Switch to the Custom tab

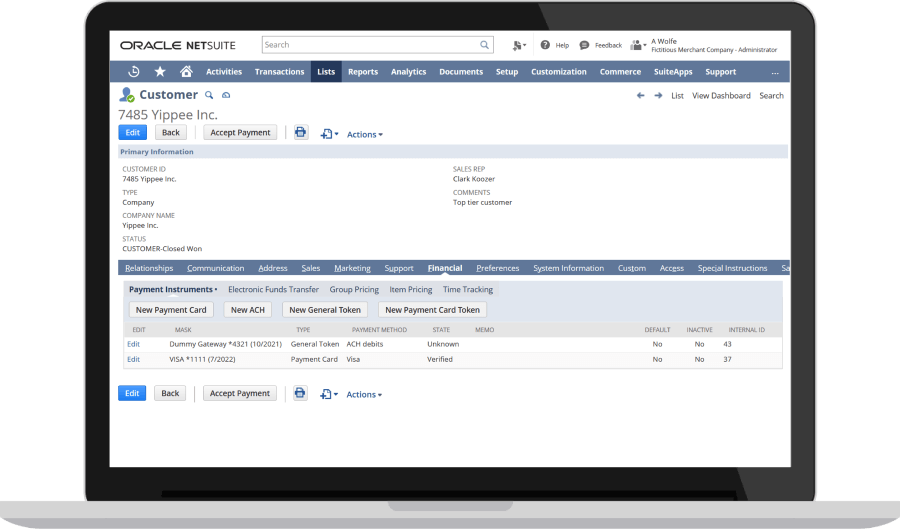pos(632,268)
